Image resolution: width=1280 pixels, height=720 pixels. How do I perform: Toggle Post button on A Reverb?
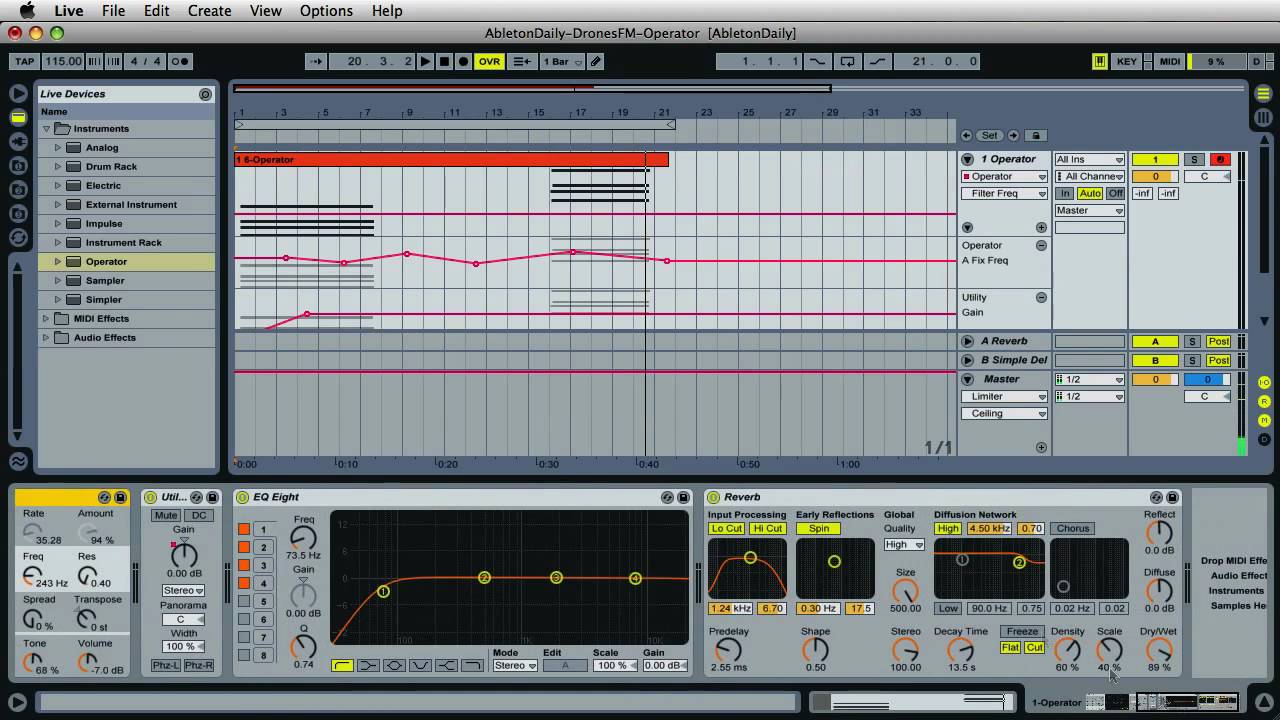pyautogui.click(x=1218, y=342)
